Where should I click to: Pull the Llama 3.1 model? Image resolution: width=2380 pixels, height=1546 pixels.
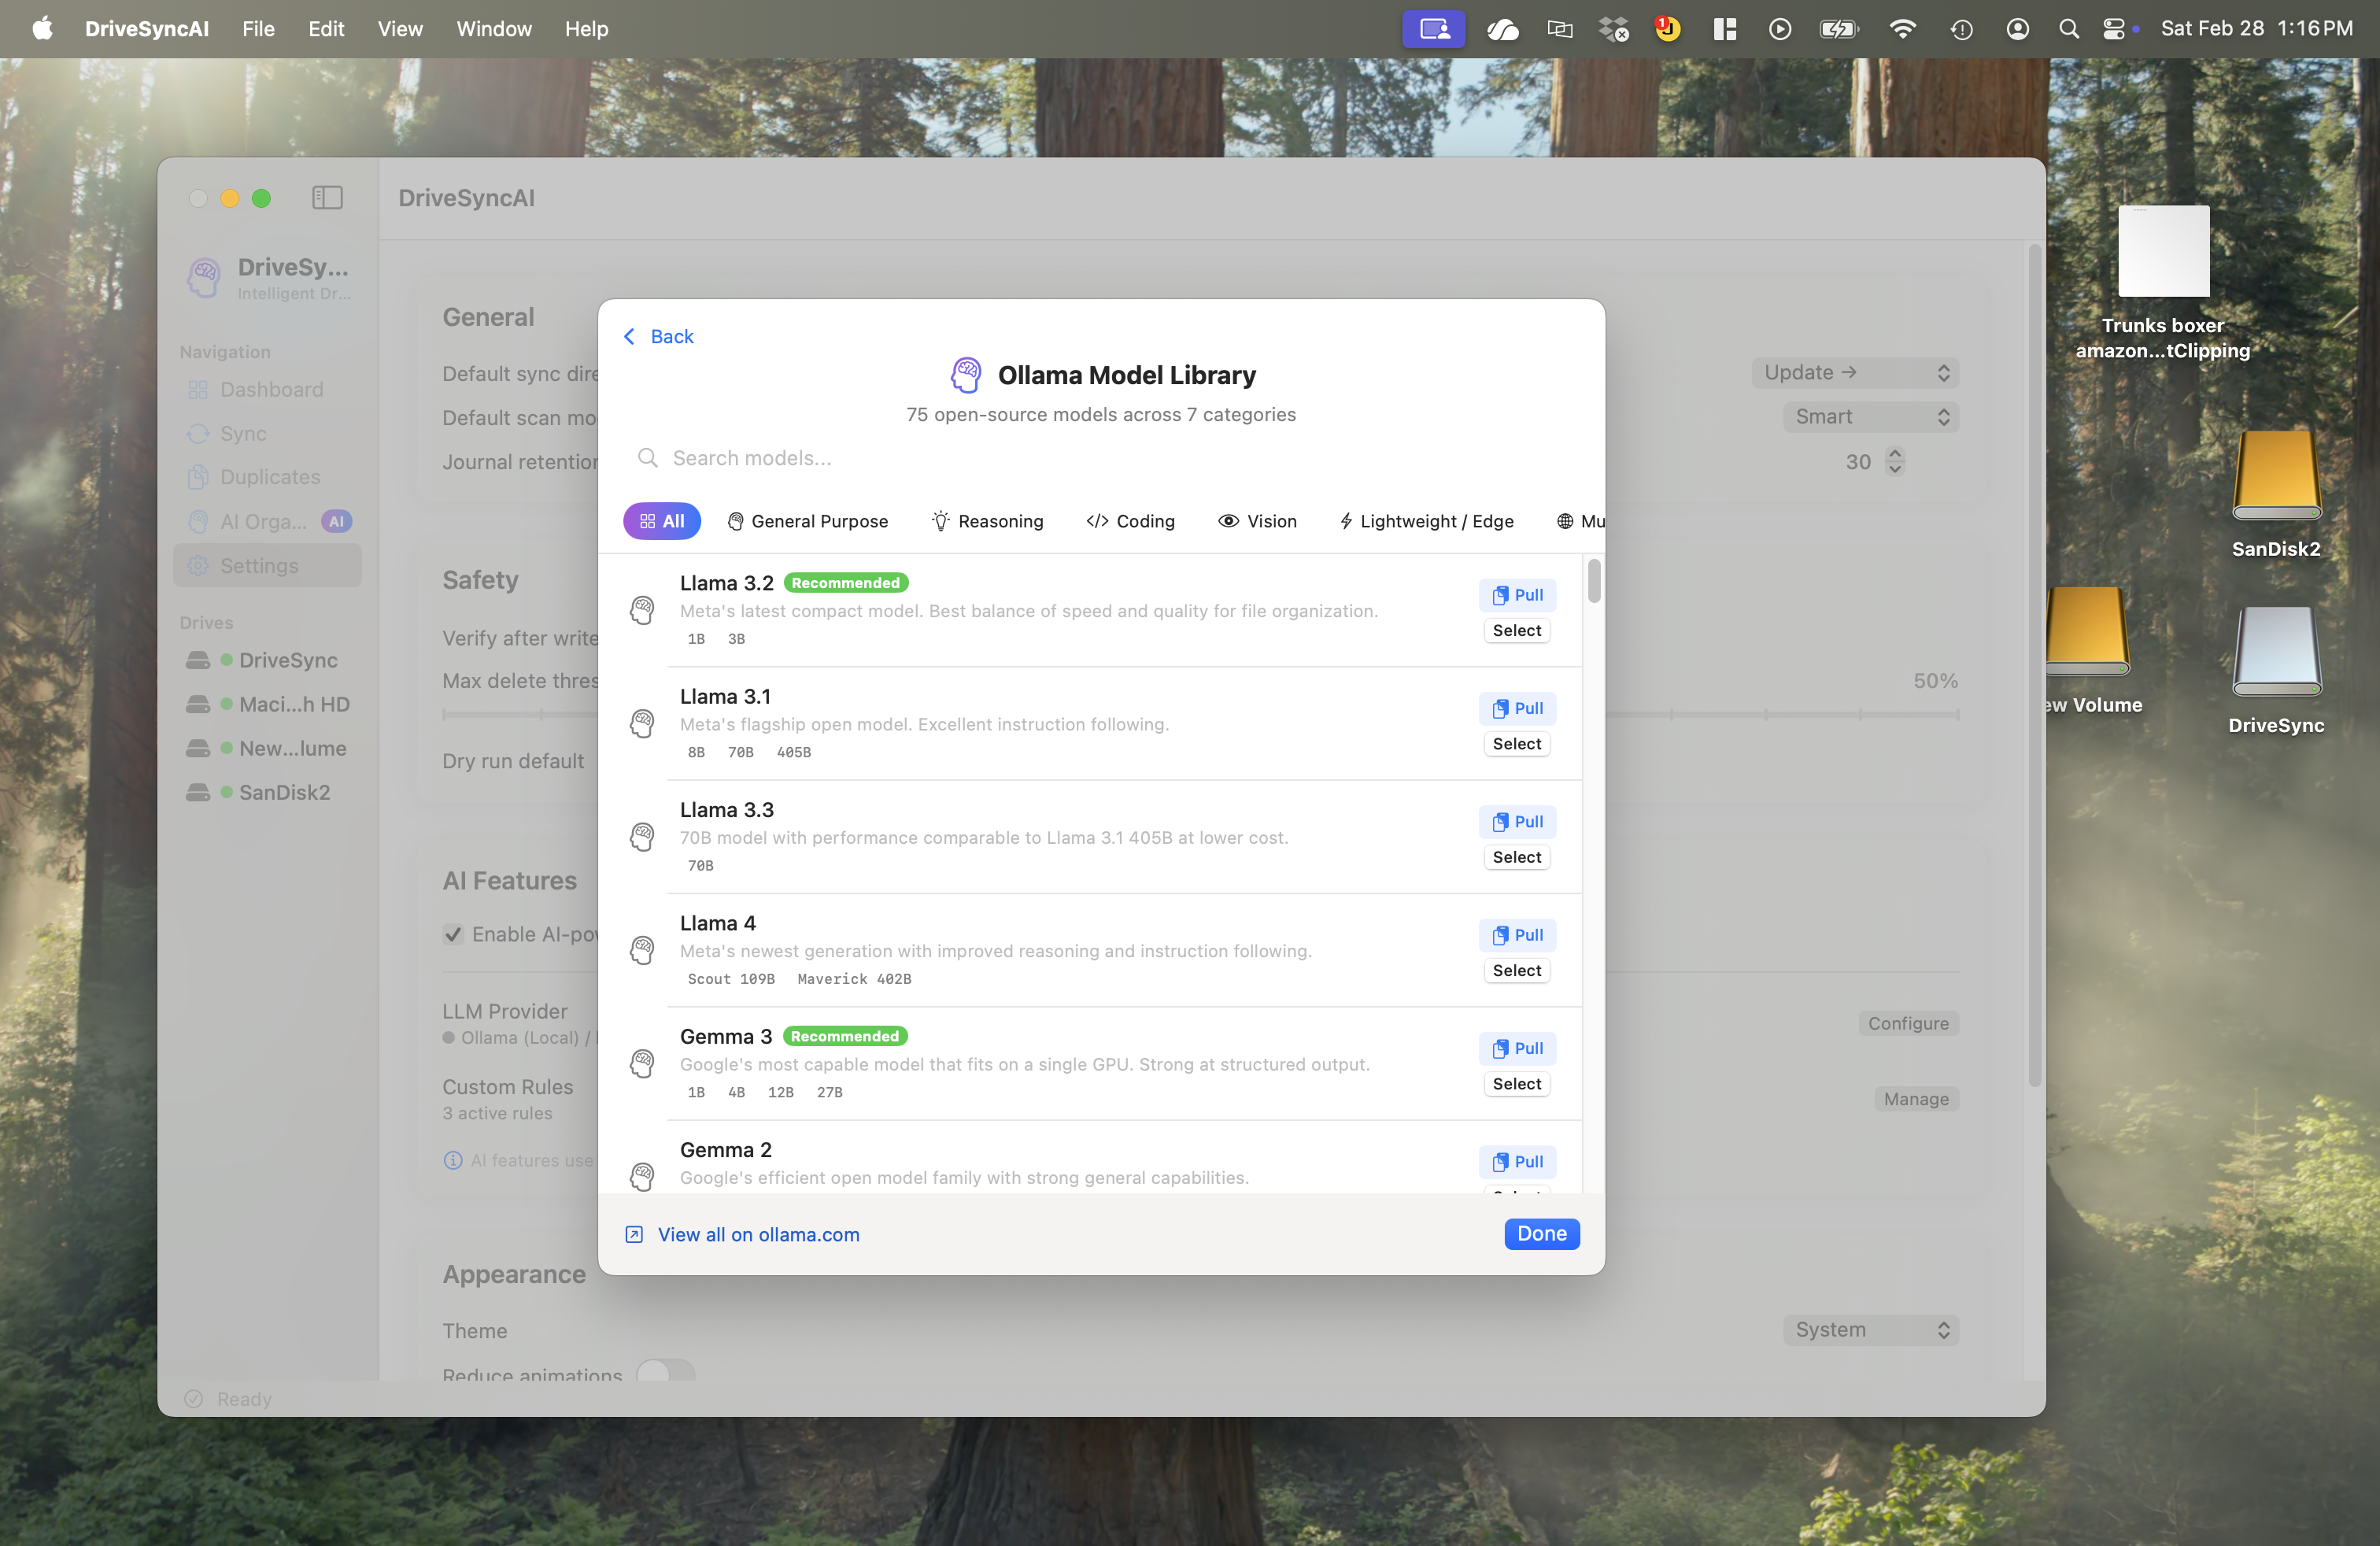tap(1516, 708)
